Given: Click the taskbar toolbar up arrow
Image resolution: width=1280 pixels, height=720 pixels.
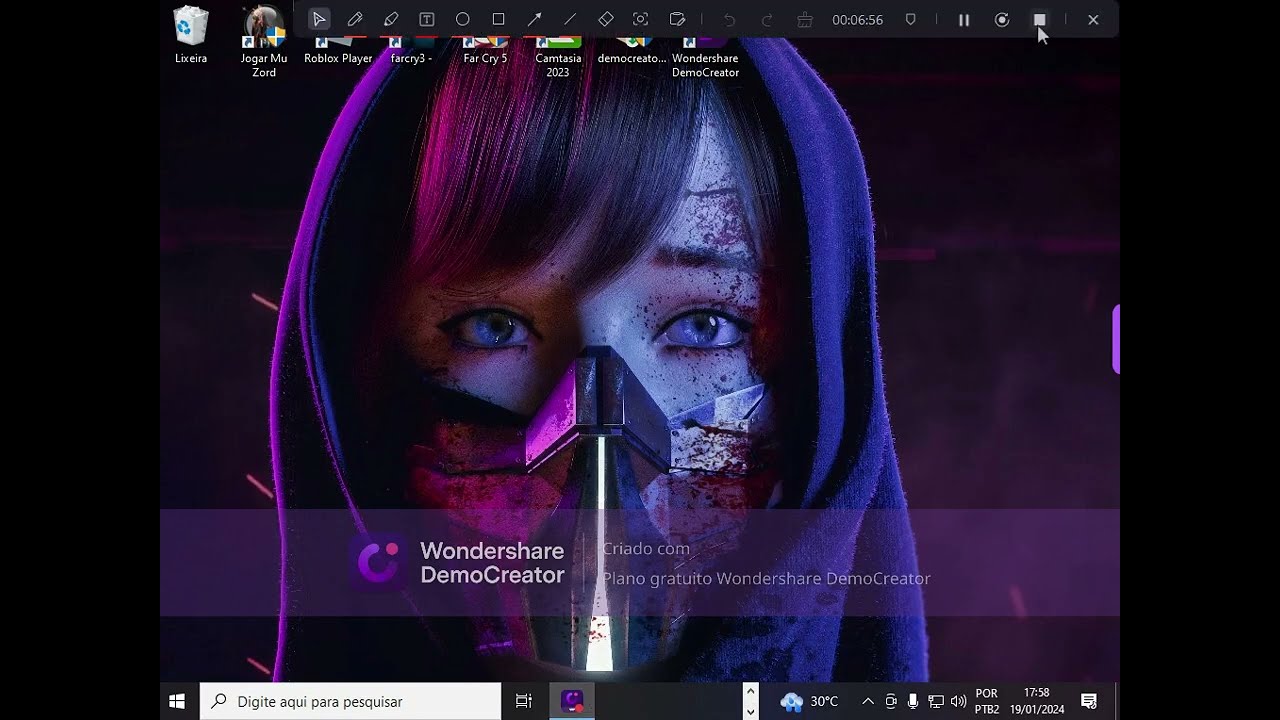Looking at the screenshot, I should (750, 691).
